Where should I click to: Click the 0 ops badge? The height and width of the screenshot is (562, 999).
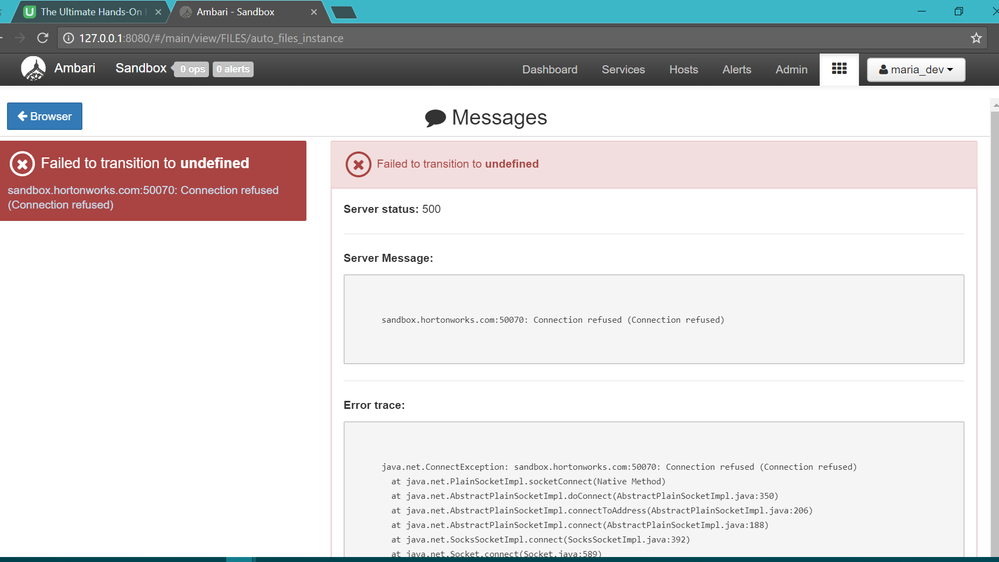tap(191, 69)
